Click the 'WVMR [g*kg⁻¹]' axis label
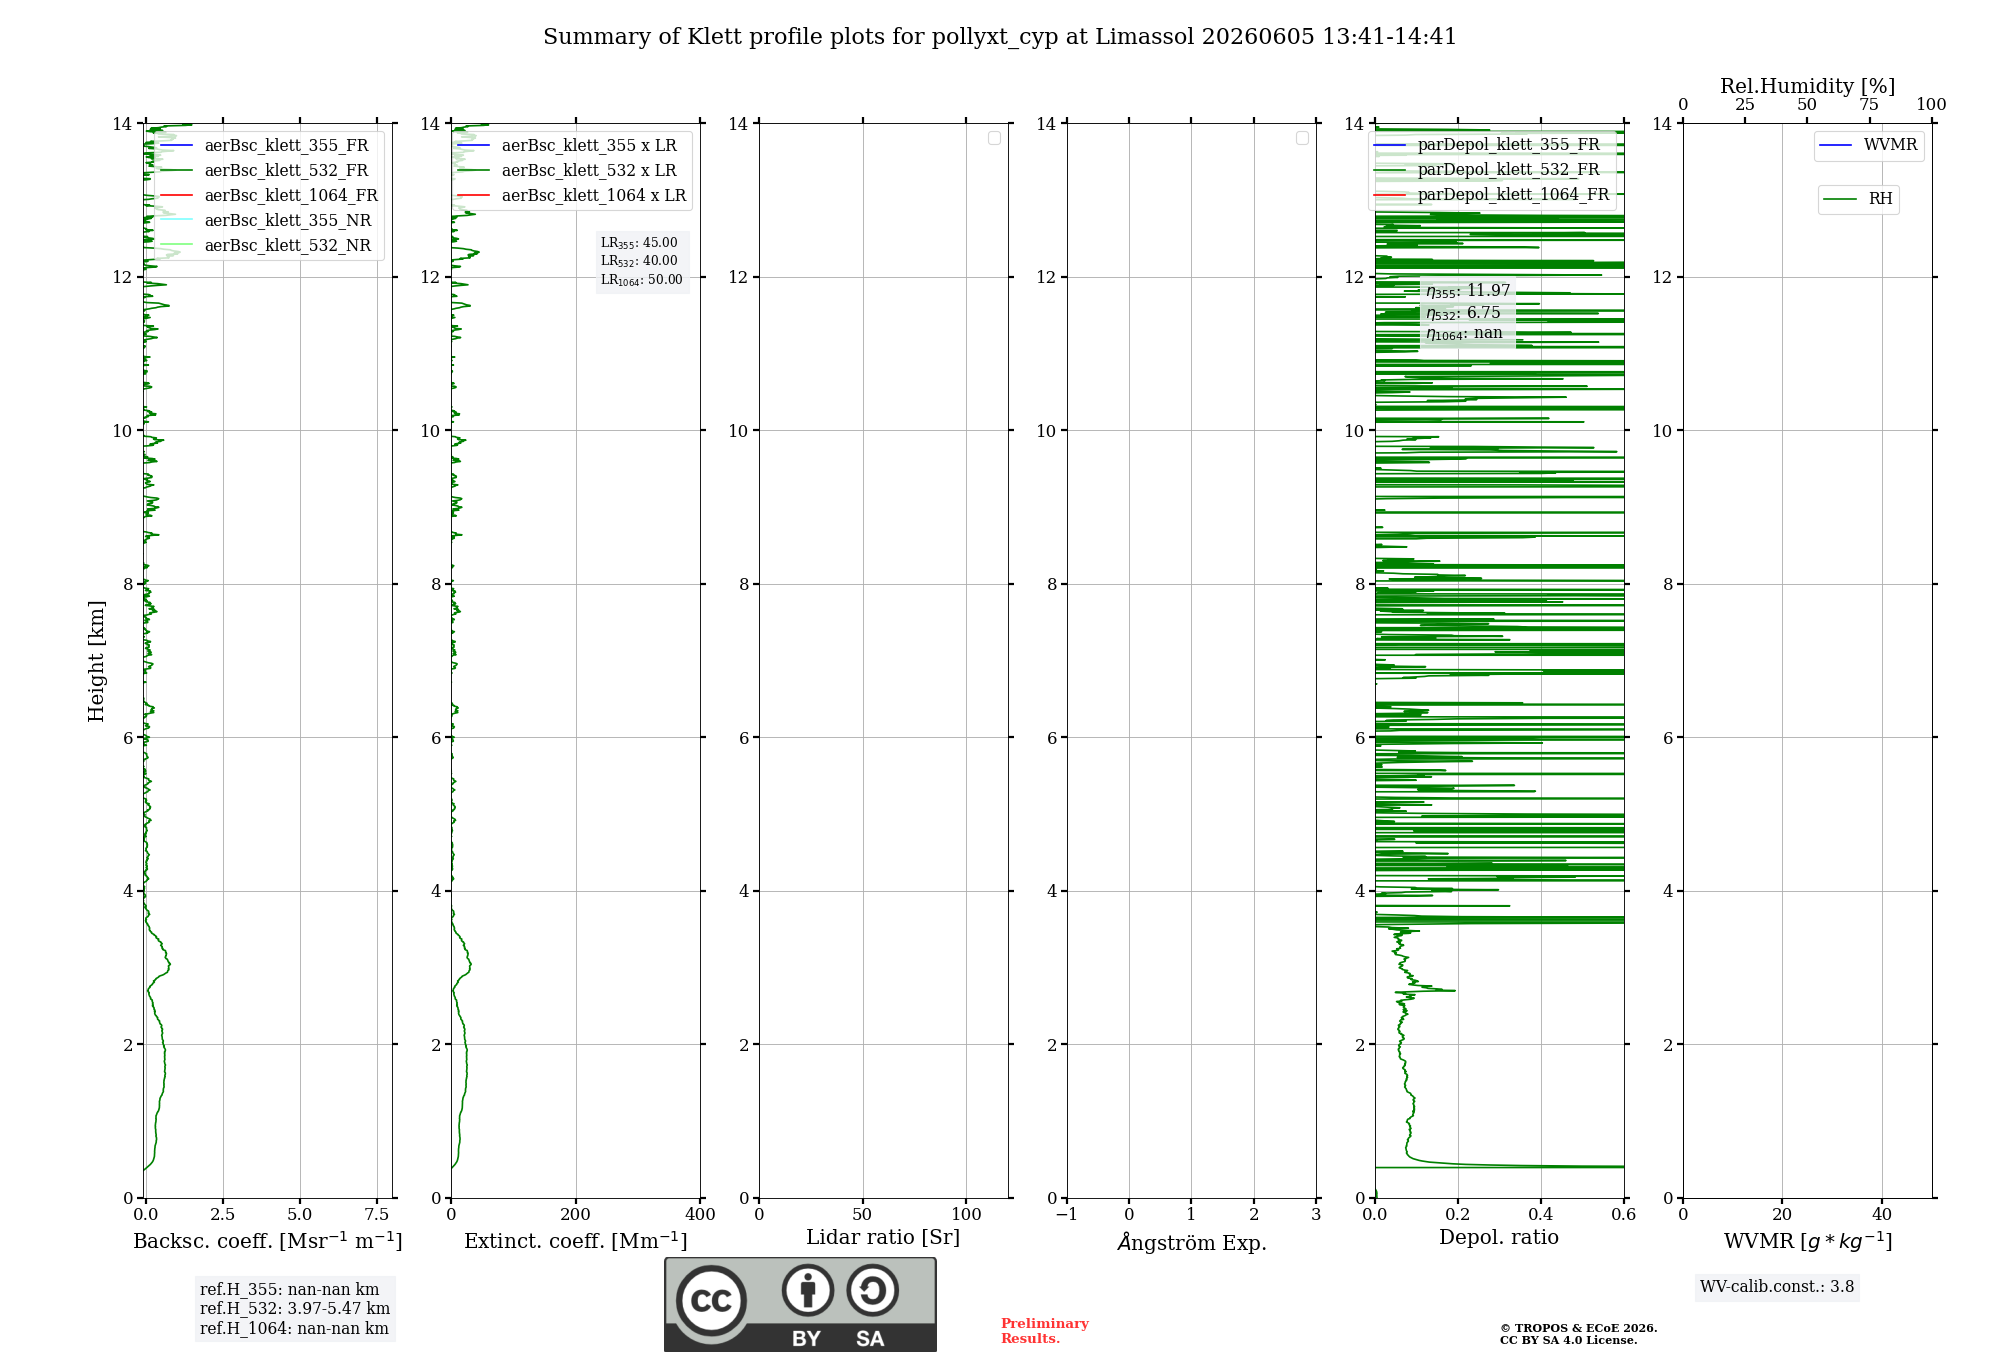The height and width of the screenshot is (1360, 2000). [x=1808, y=1241]
